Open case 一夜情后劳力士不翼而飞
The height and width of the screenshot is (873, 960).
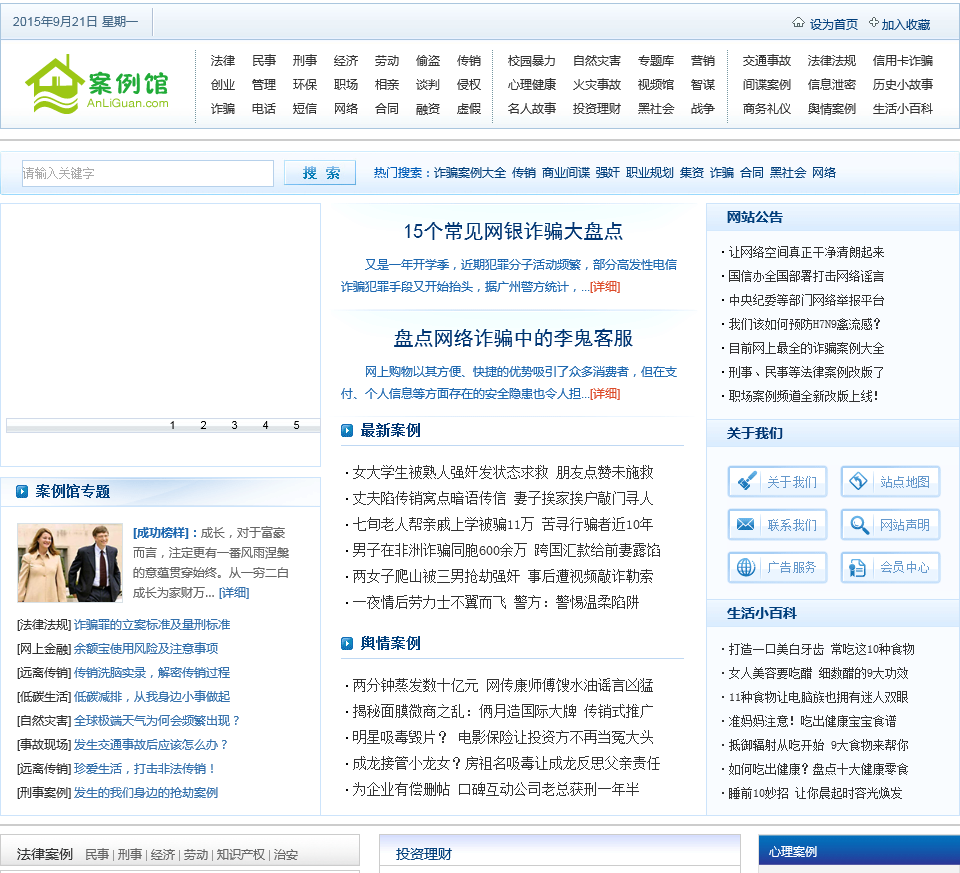point(495,602)
